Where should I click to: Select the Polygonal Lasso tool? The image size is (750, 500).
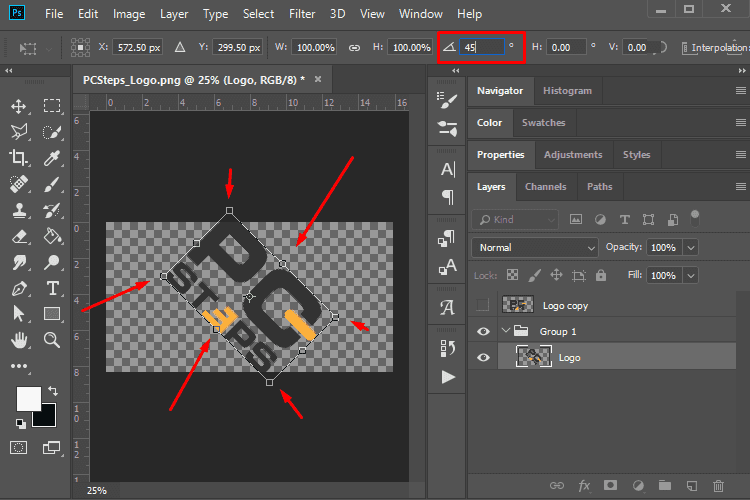(19, 132)
